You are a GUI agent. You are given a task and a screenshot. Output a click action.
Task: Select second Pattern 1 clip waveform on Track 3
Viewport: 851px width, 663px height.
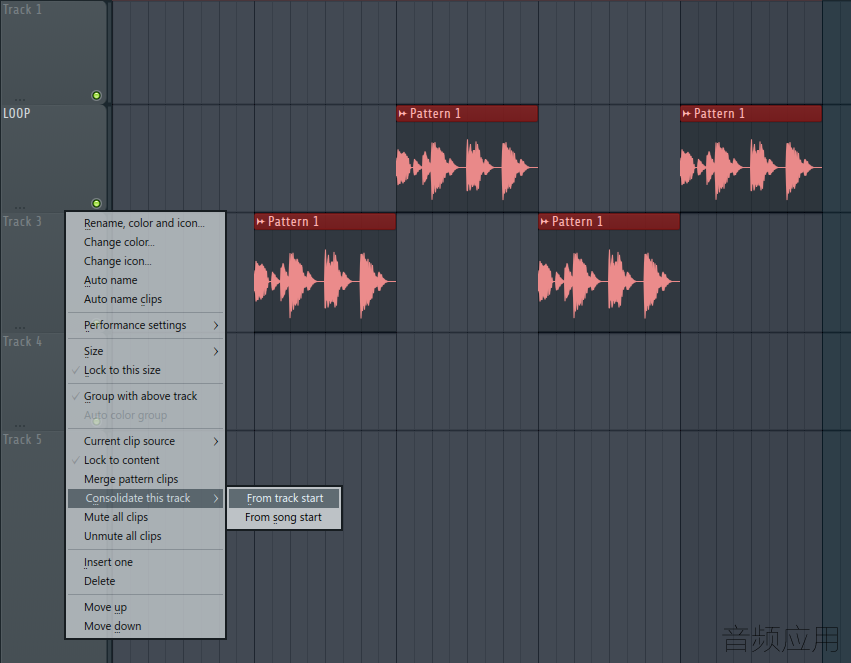[609, 281]
